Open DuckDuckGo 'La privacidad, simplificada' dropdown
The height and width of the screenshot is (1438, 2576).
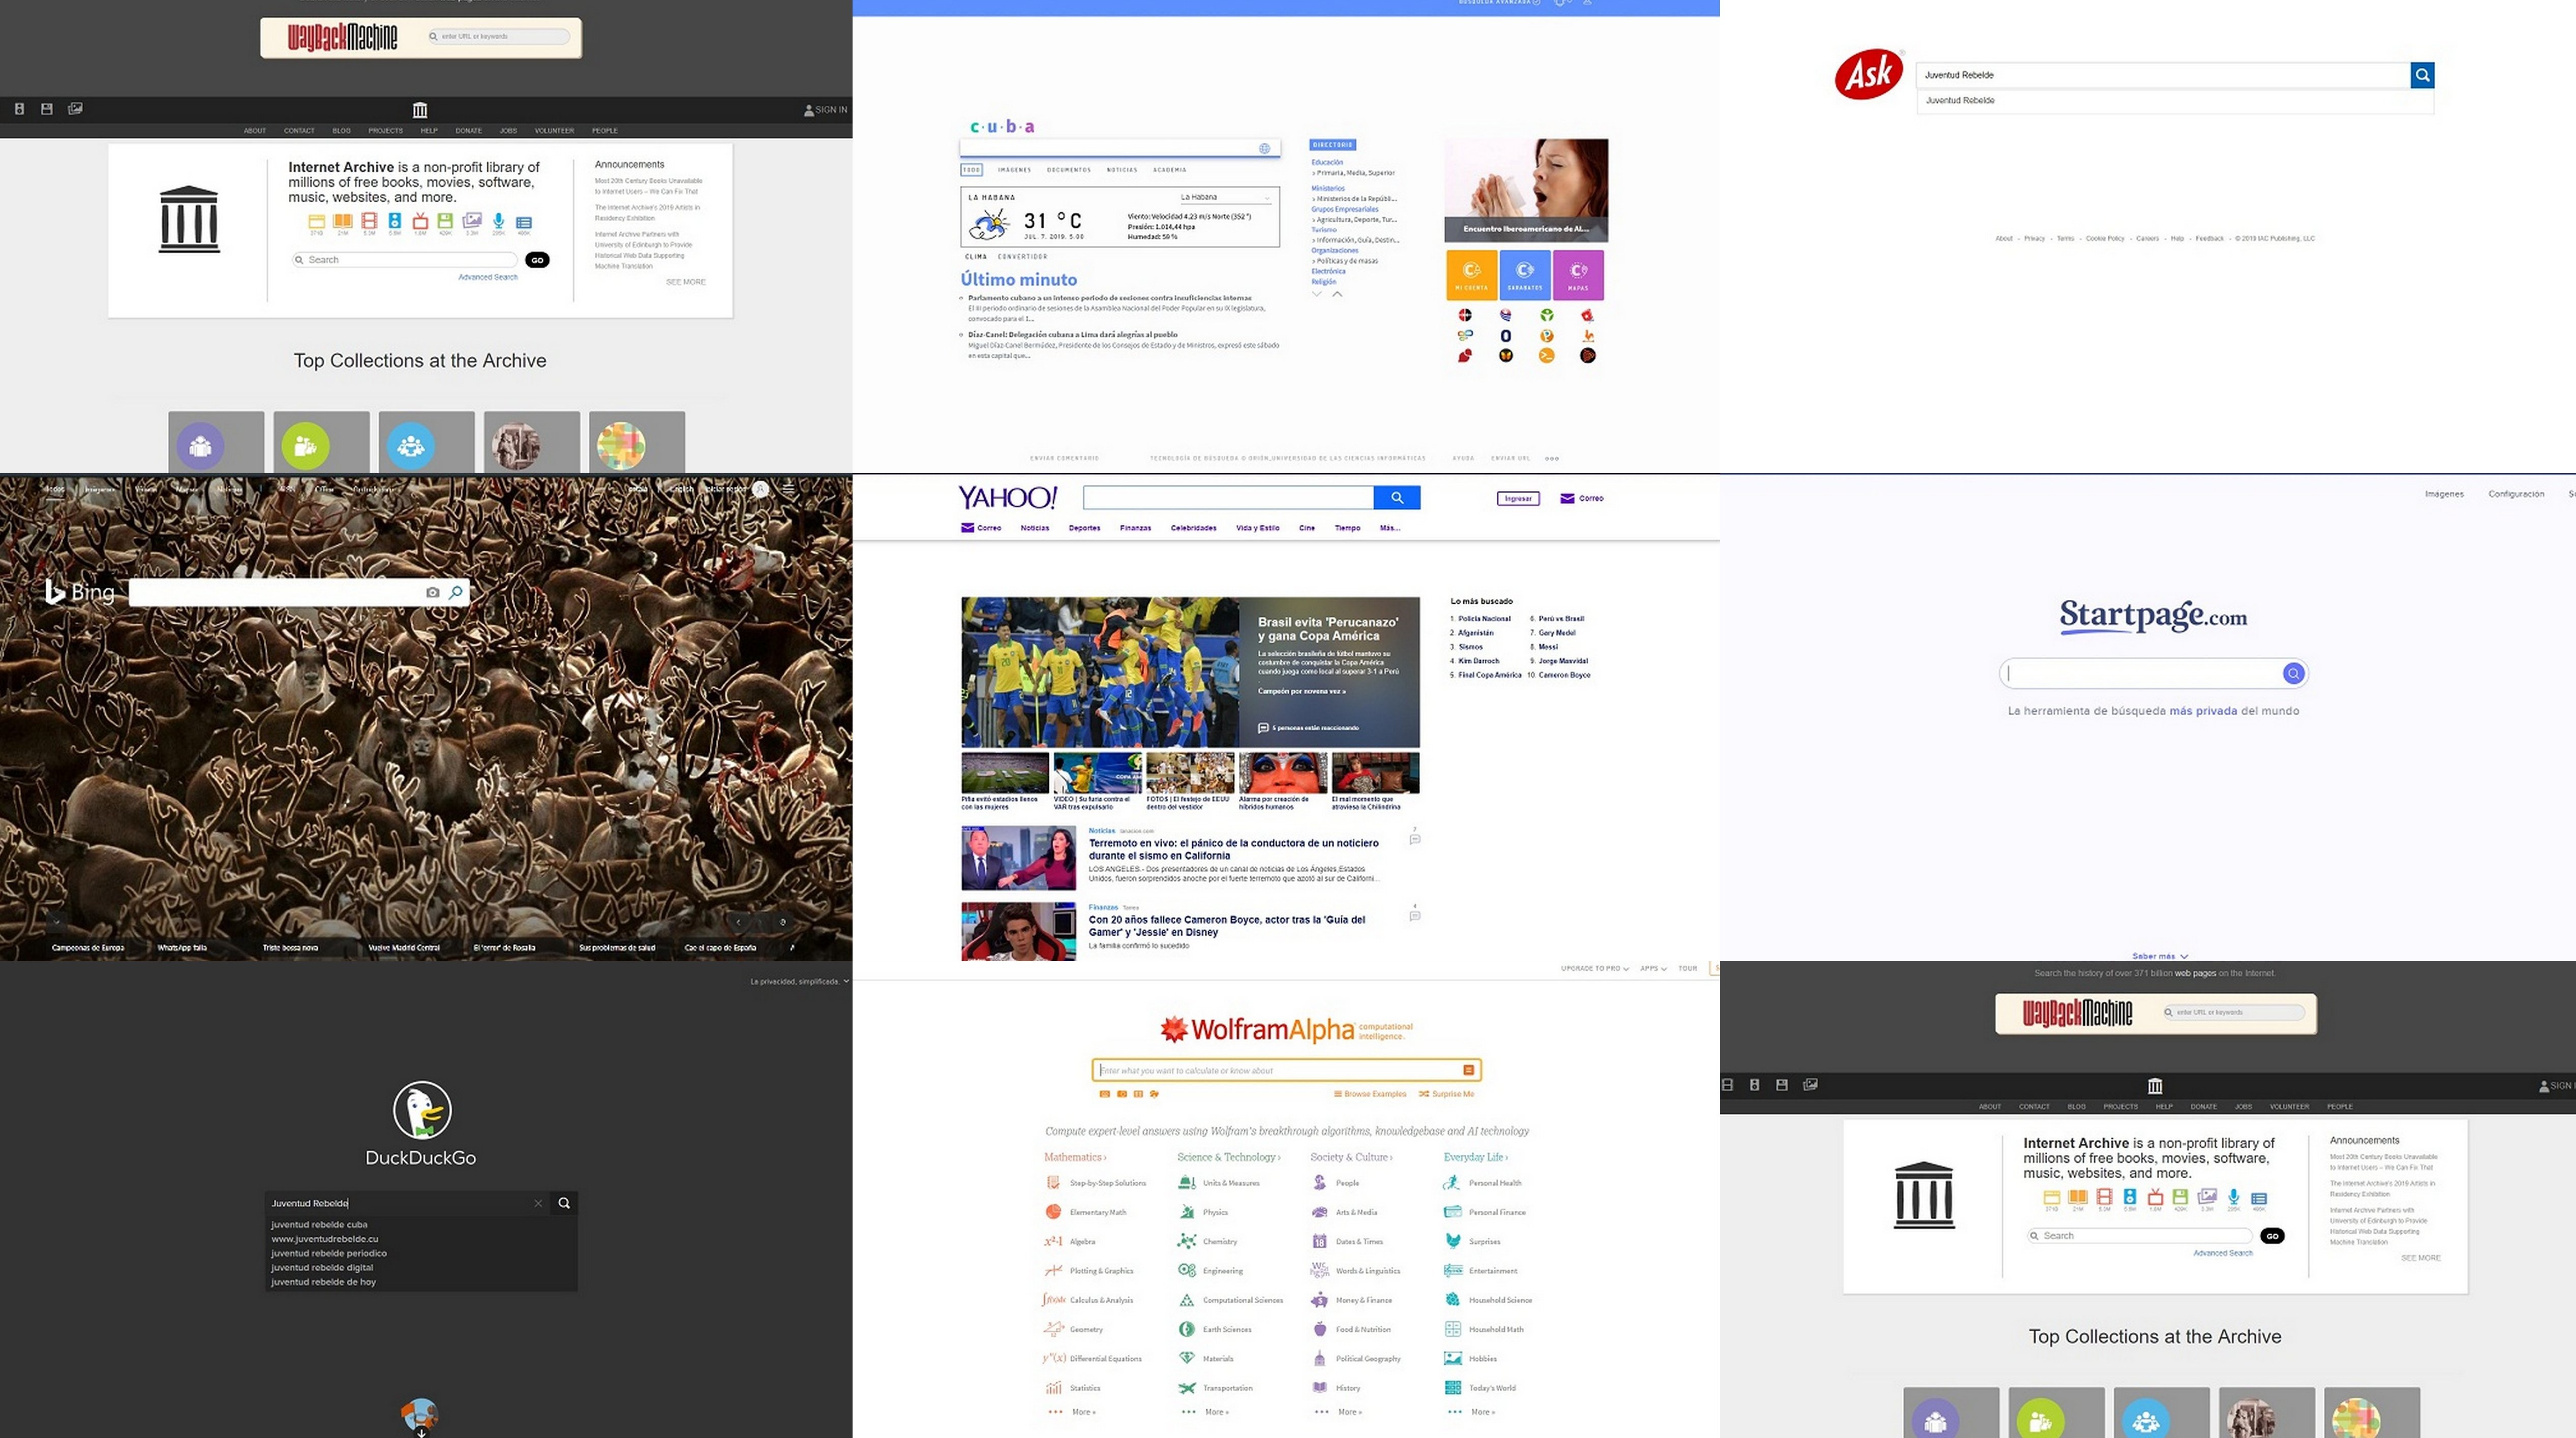pyautogui.click(x=799, y=981)
